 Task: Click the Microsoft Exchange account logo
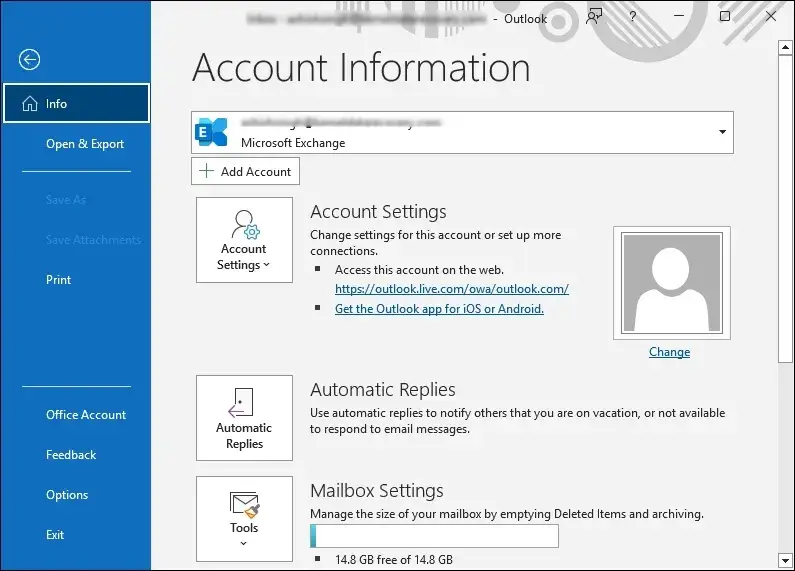211,132
